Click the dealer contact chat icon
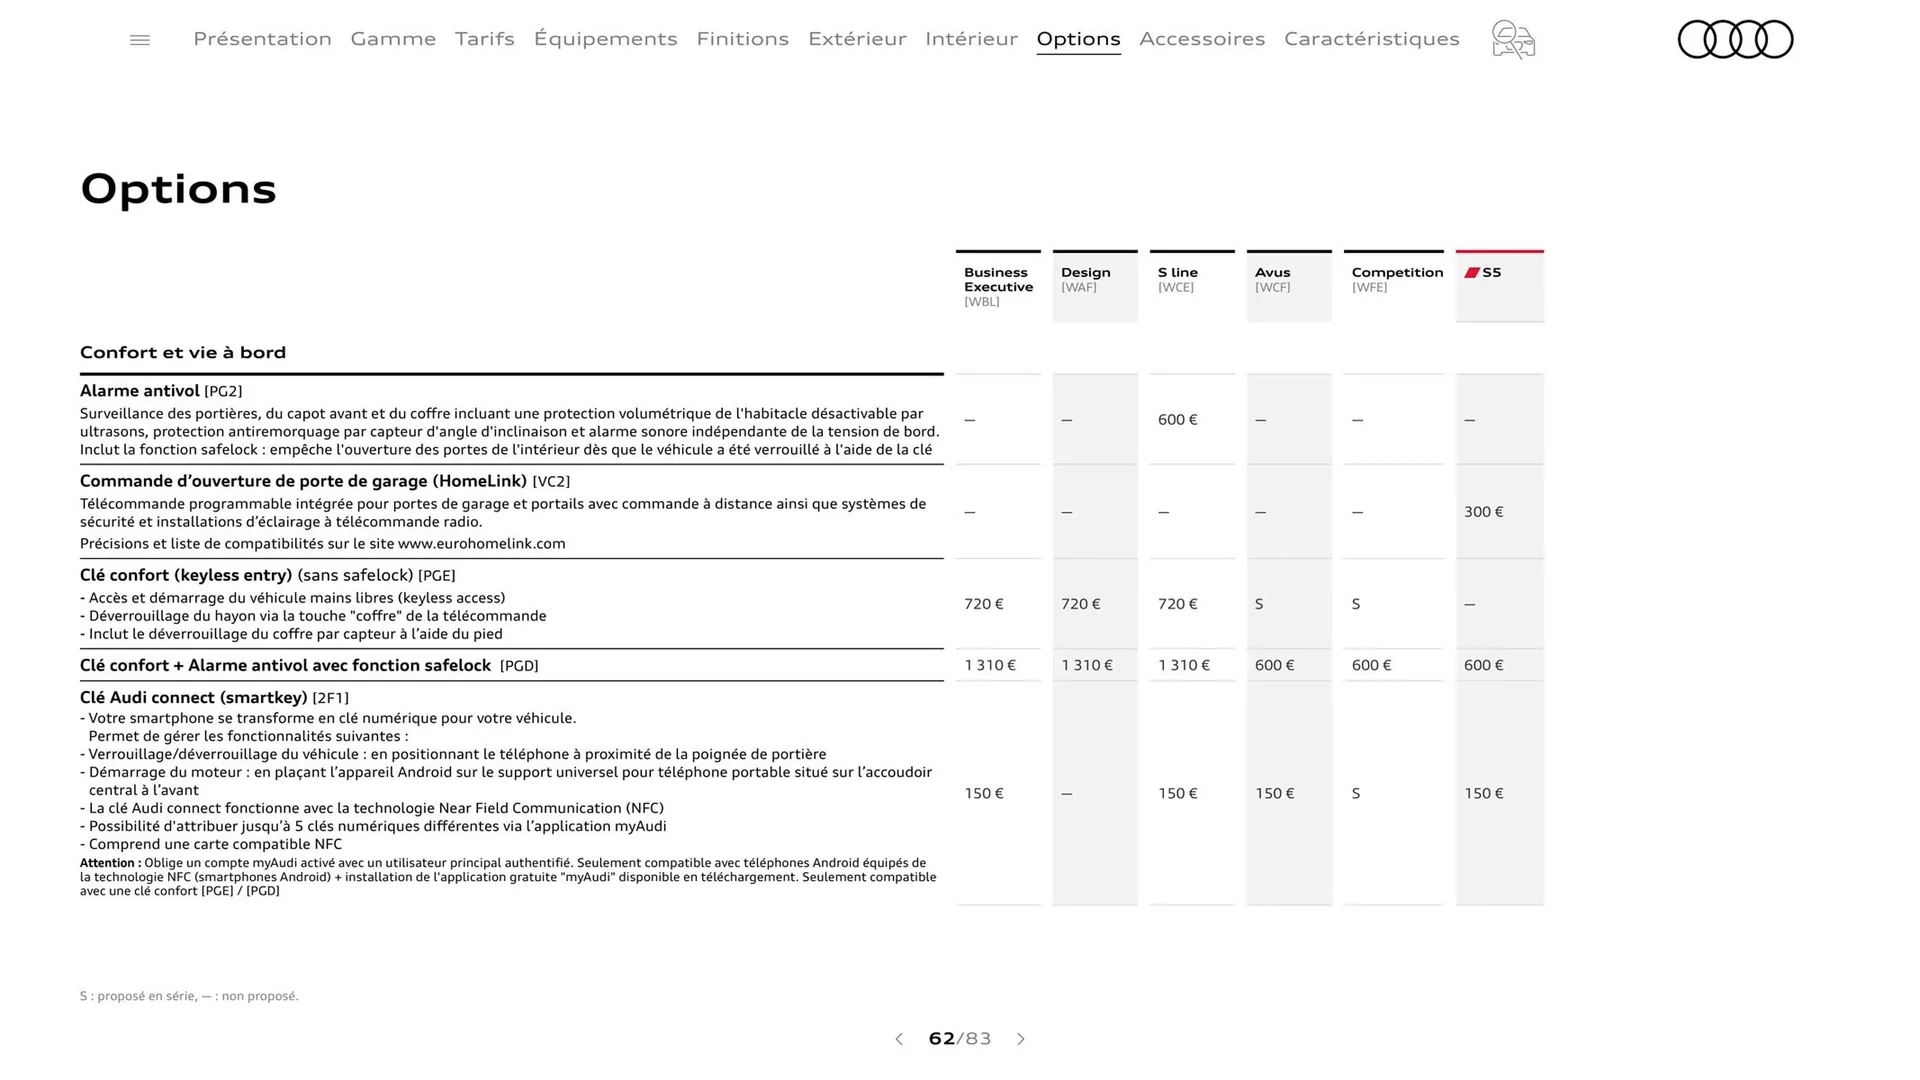The width and height of the screenshot is (1920, 1080). click(x=1513, y=40)
